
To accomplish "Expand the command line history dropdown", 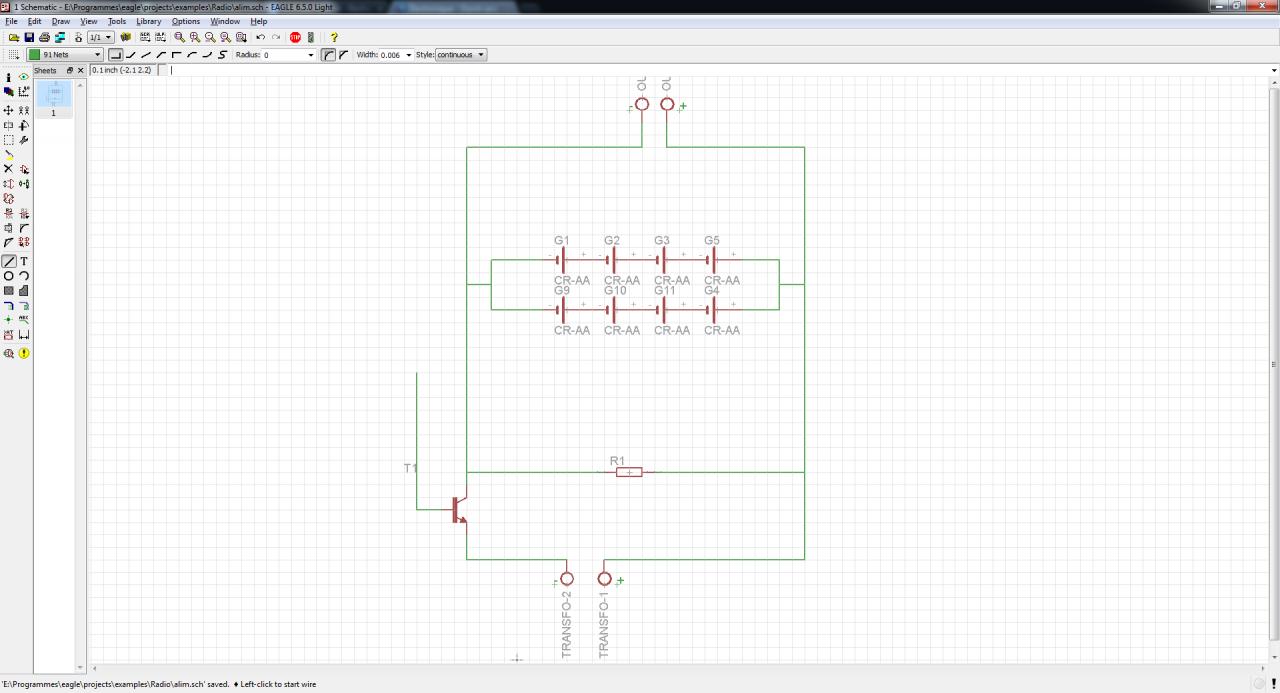I will pos(1274,70).
